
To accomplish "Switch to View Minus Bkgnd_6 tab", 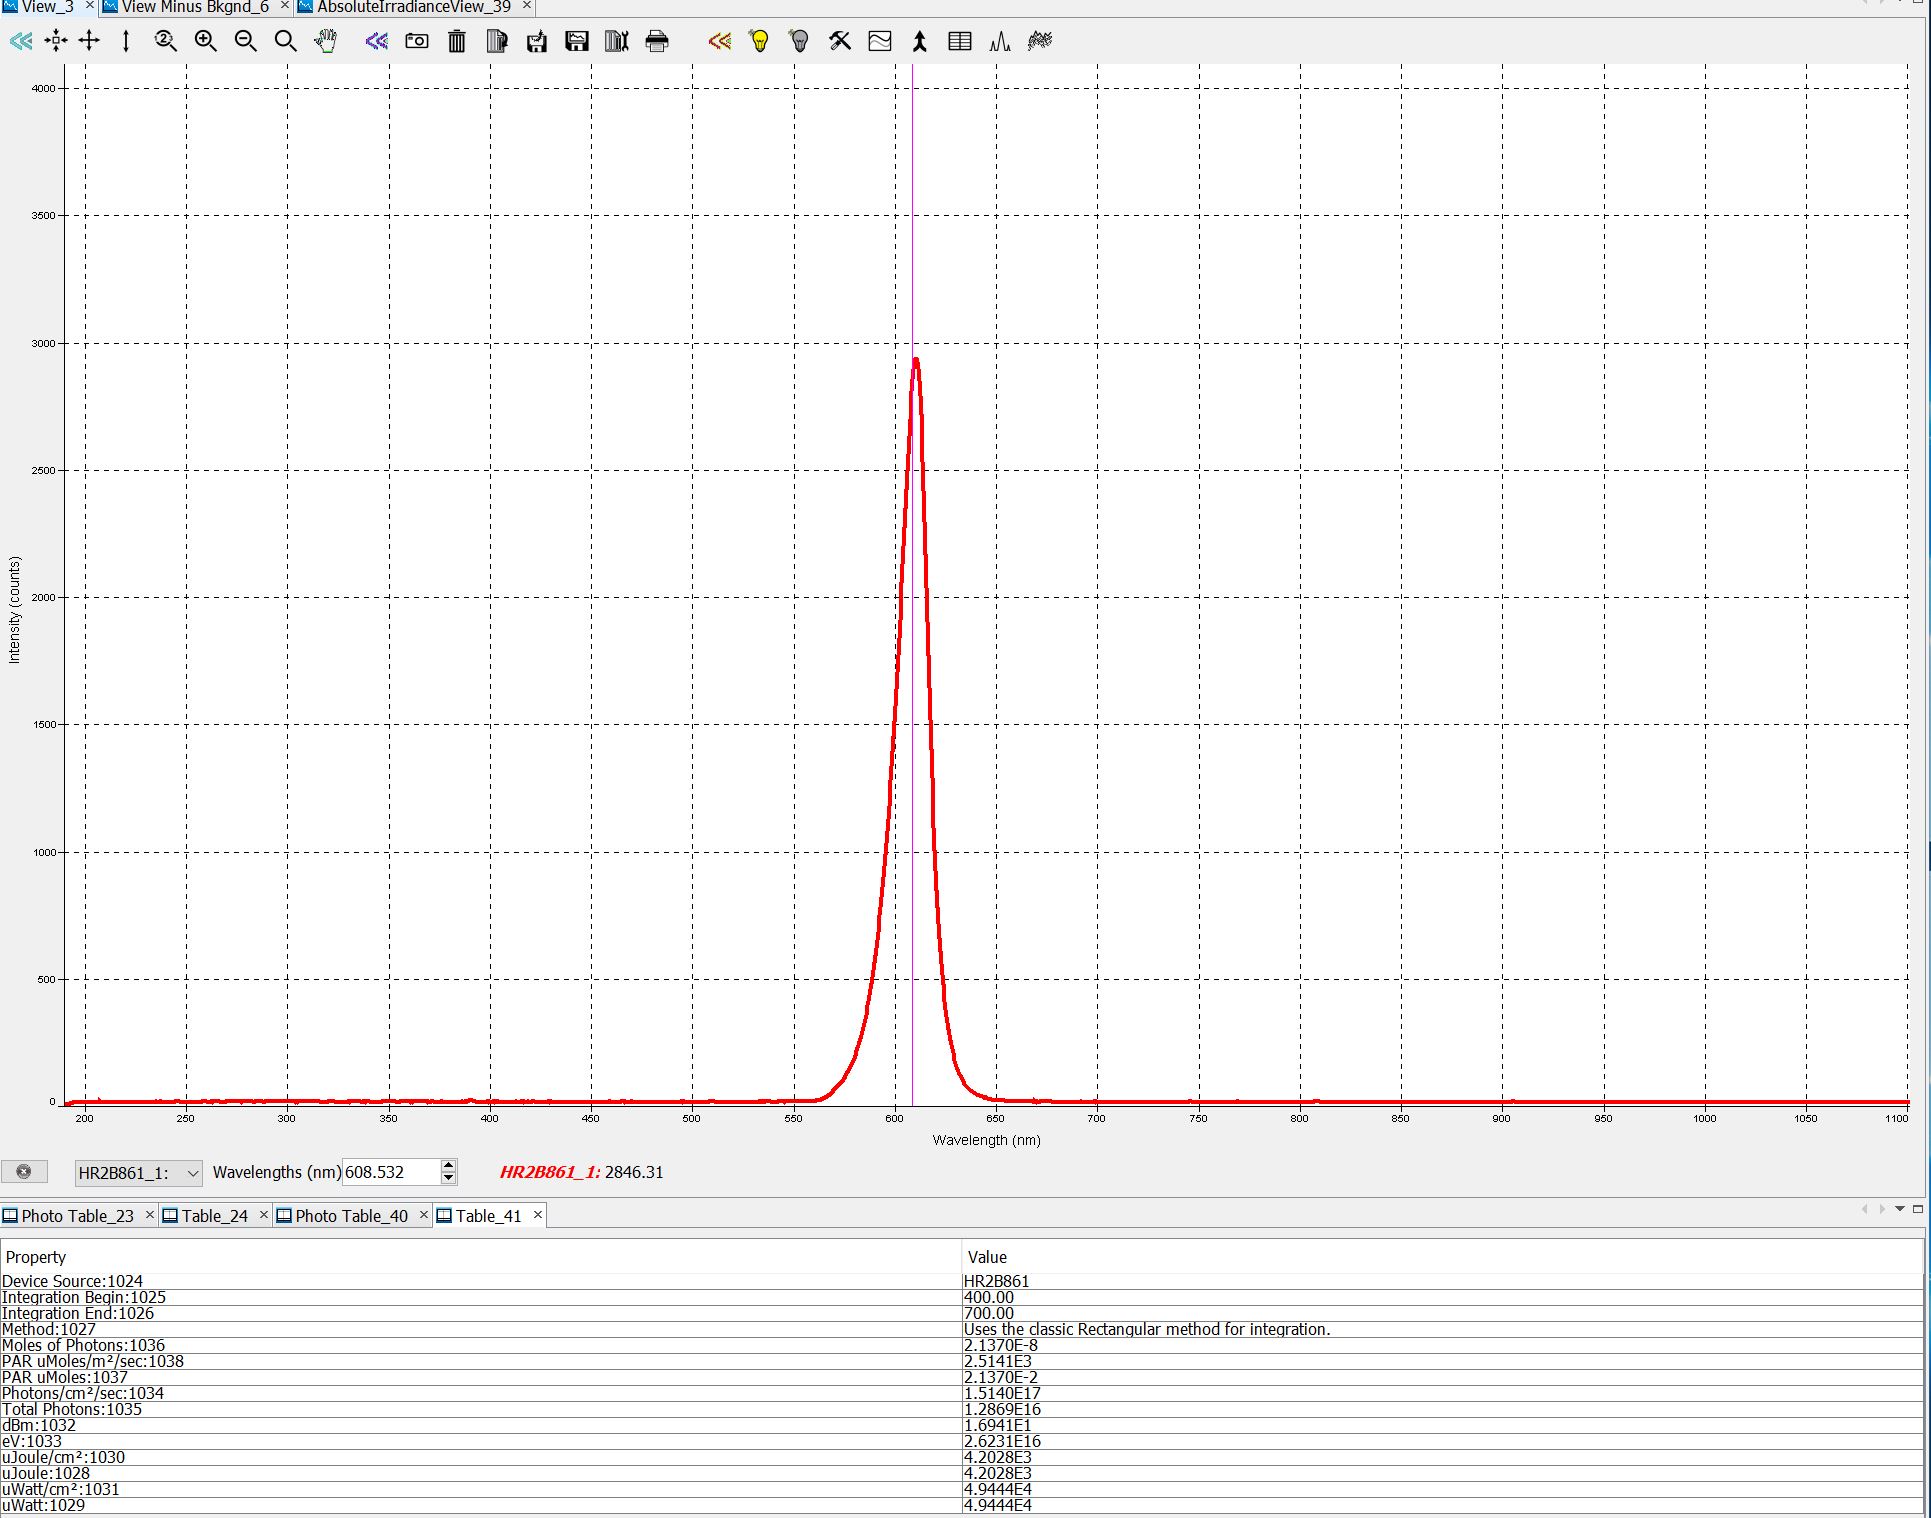I will pos(195,7).
